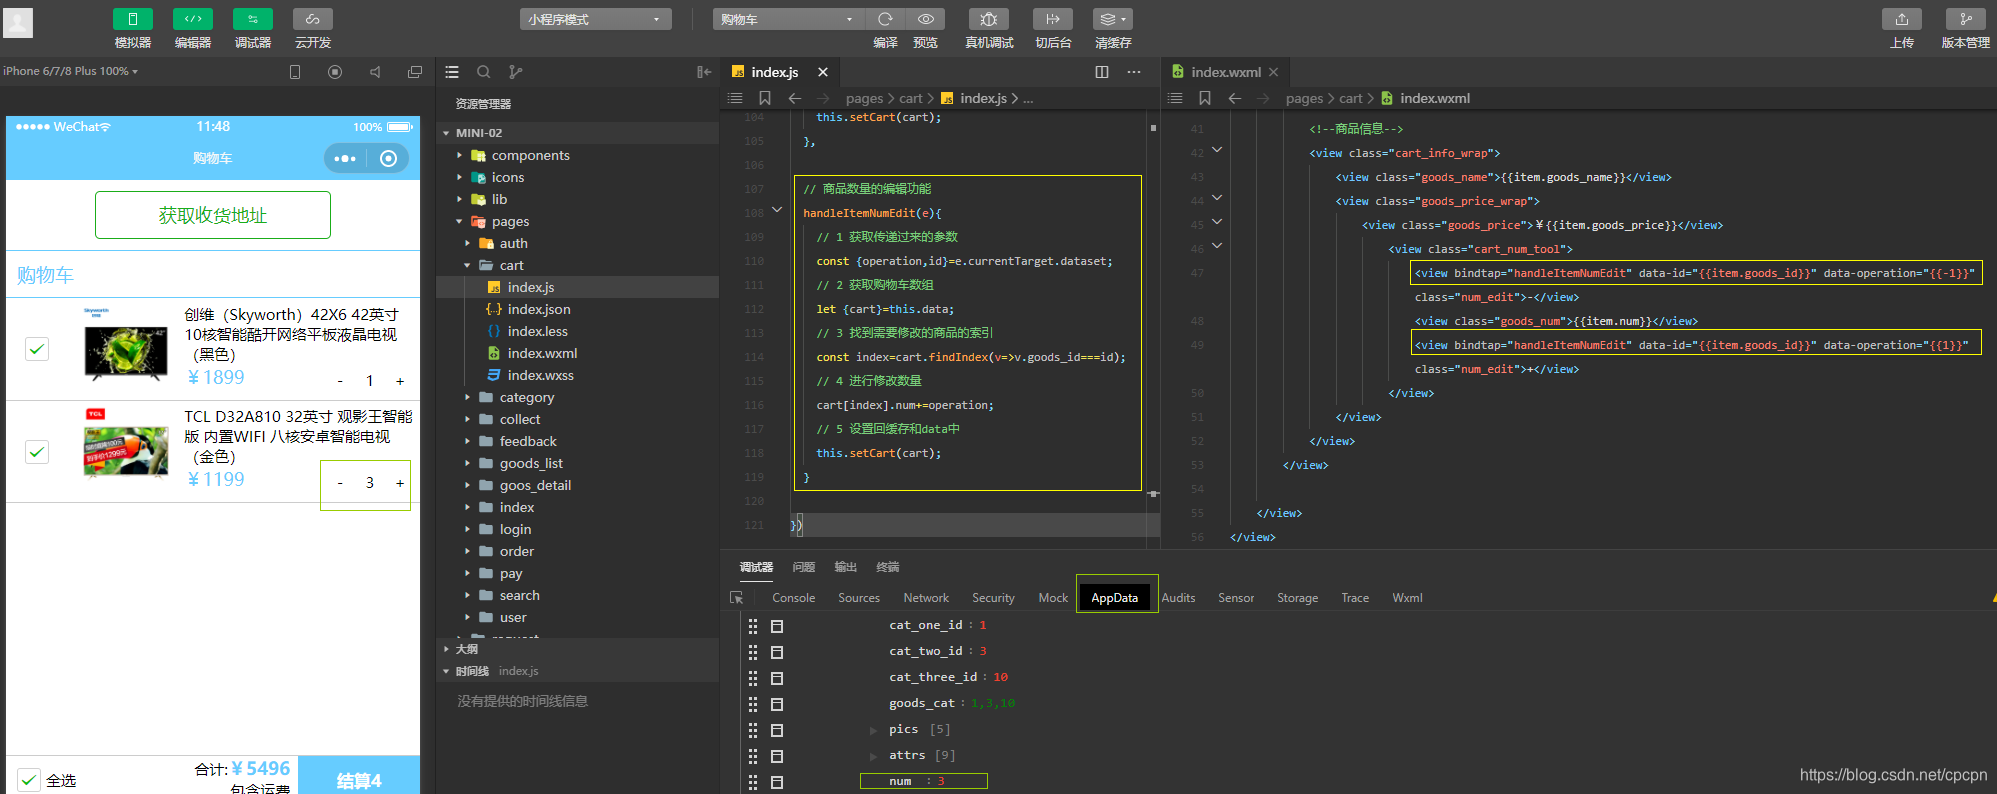Toggle box icon beside cat_three_id row

[777, 678]
